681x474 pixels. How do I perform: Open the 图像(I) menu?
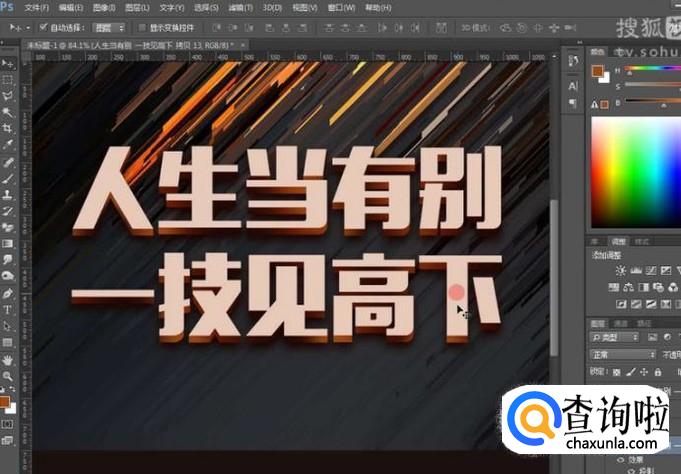[104, 8]
